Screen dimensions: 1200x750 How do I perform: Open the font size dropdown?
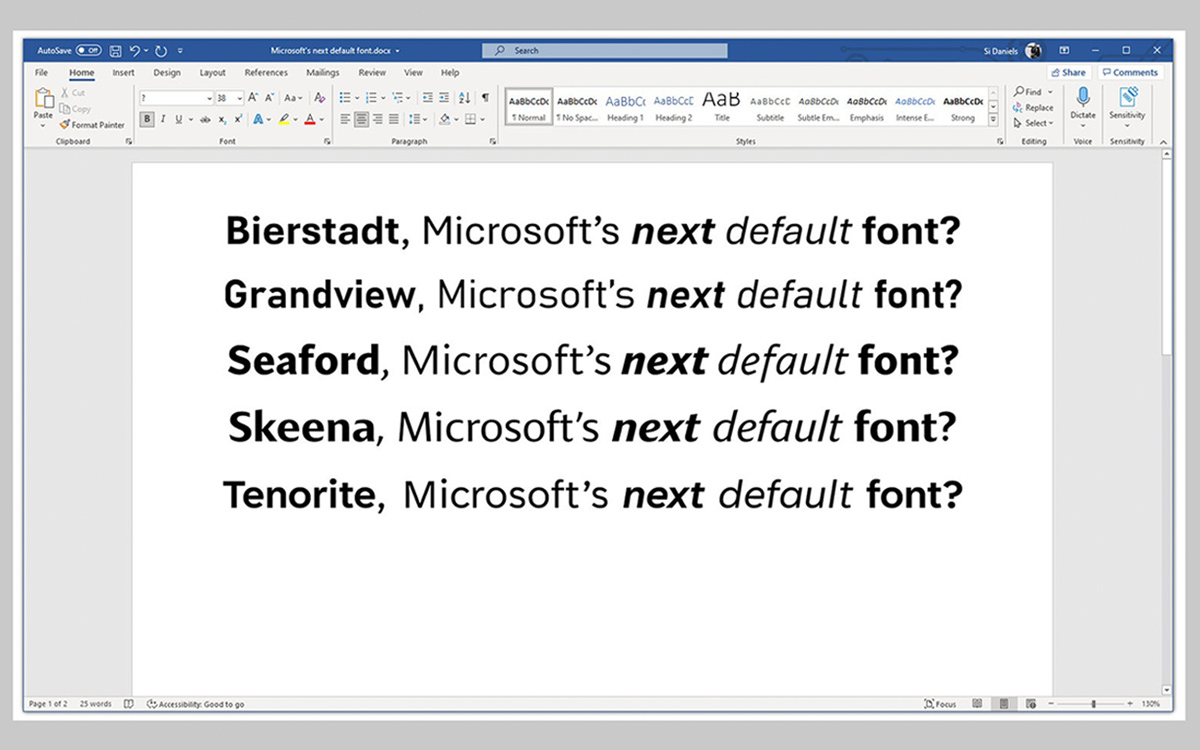click(x=239, y=98)
